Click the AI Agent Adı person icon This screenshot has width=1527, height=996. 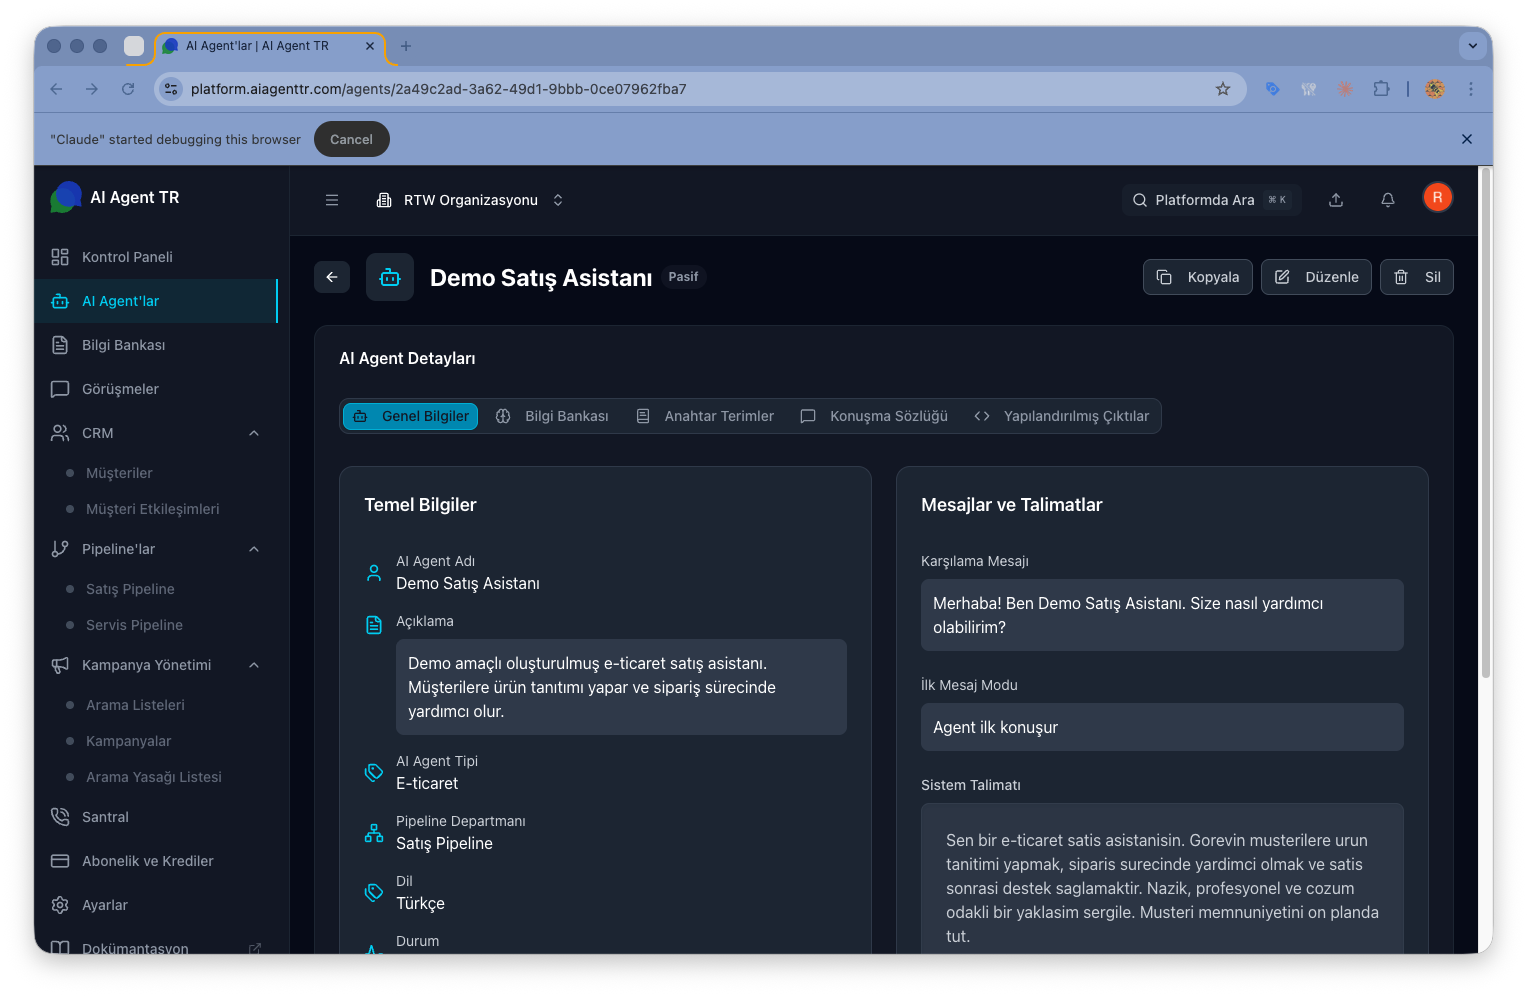374,573
